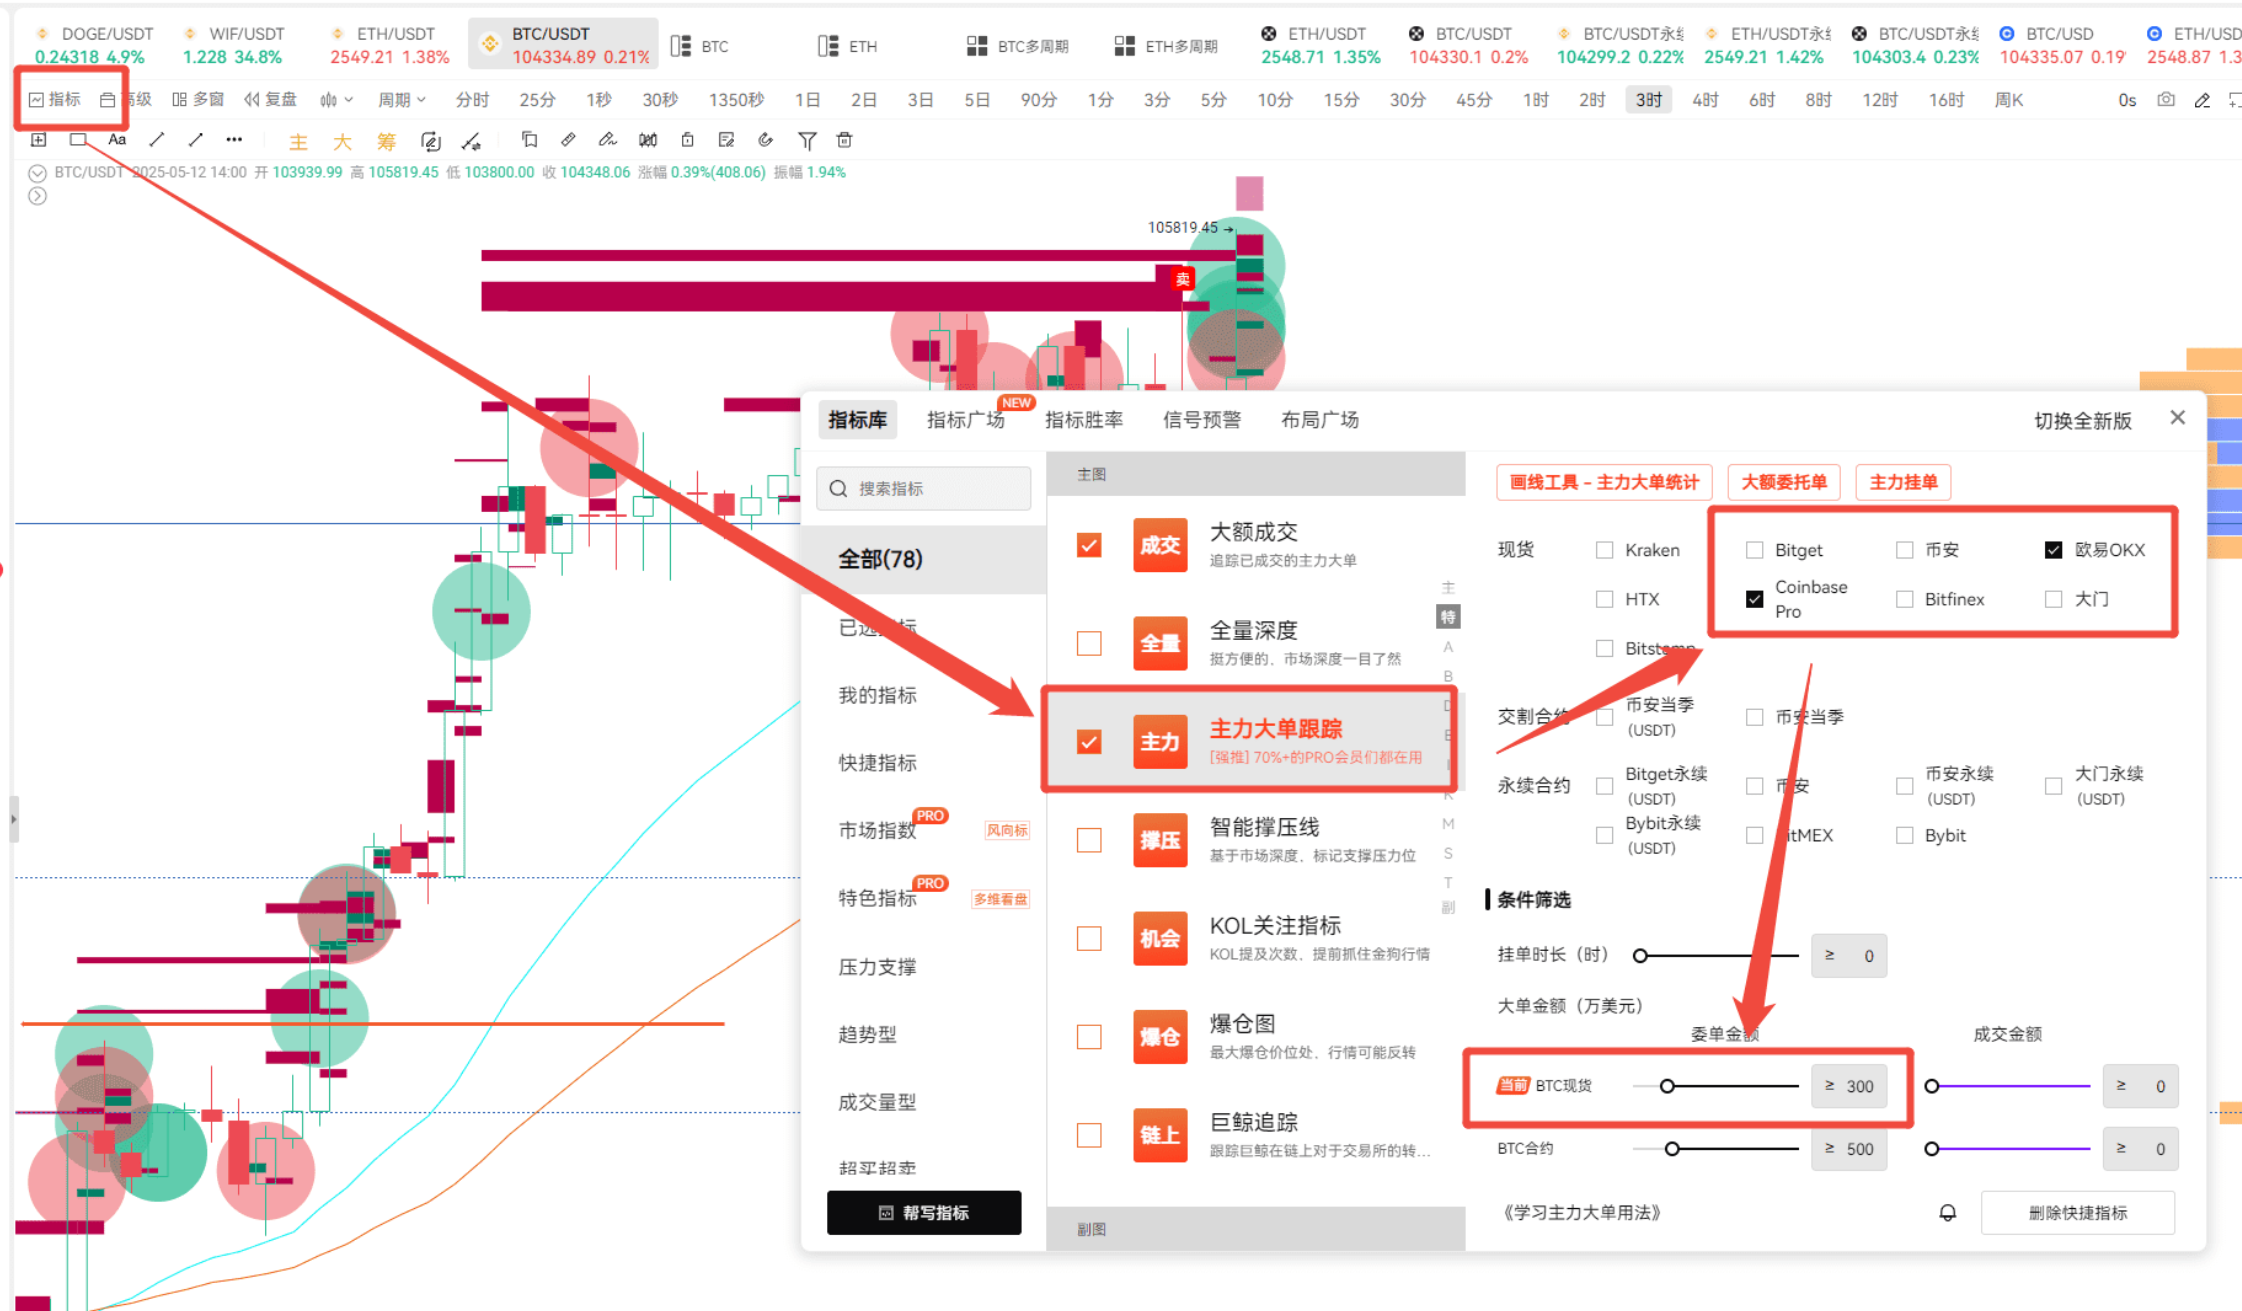The image size is (2242, 1311).
Task: Click the 搜索指标 search field
Action: (924, 488)
